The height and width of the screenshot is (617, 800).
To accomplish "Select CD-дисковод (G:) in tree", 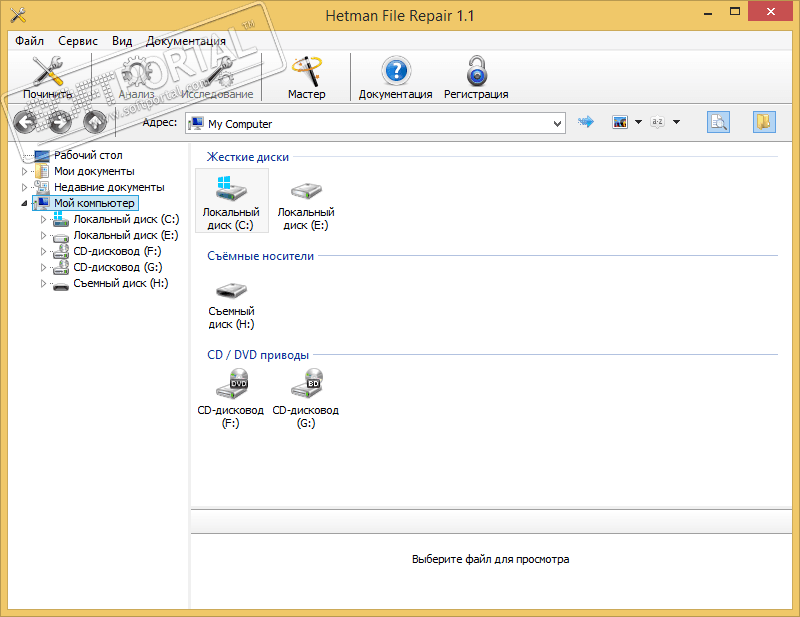I will point(118,267).
